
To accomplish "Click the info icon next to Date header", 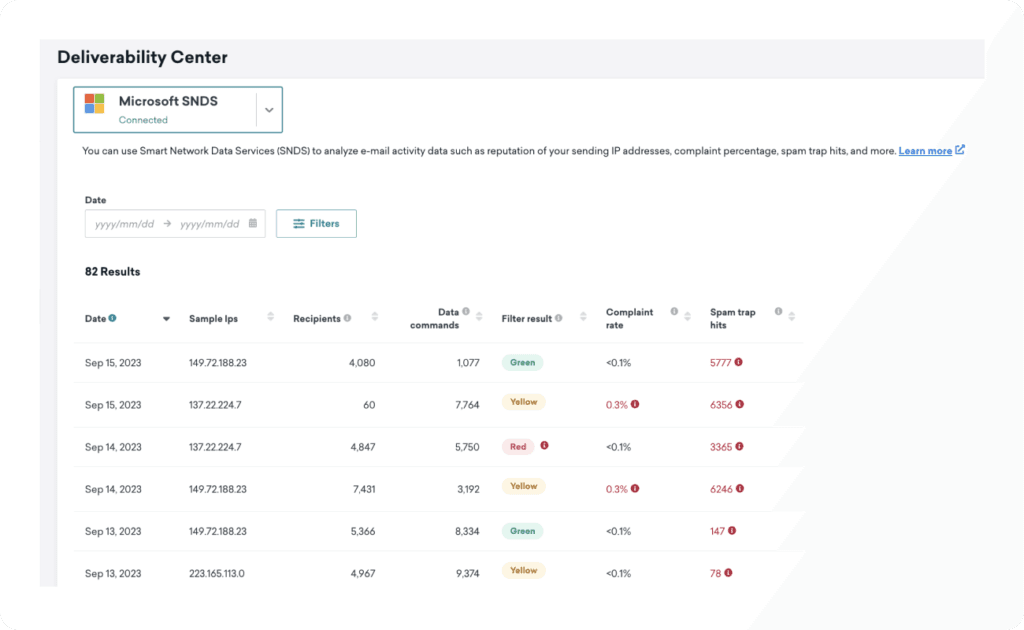I will pos(113,318).
